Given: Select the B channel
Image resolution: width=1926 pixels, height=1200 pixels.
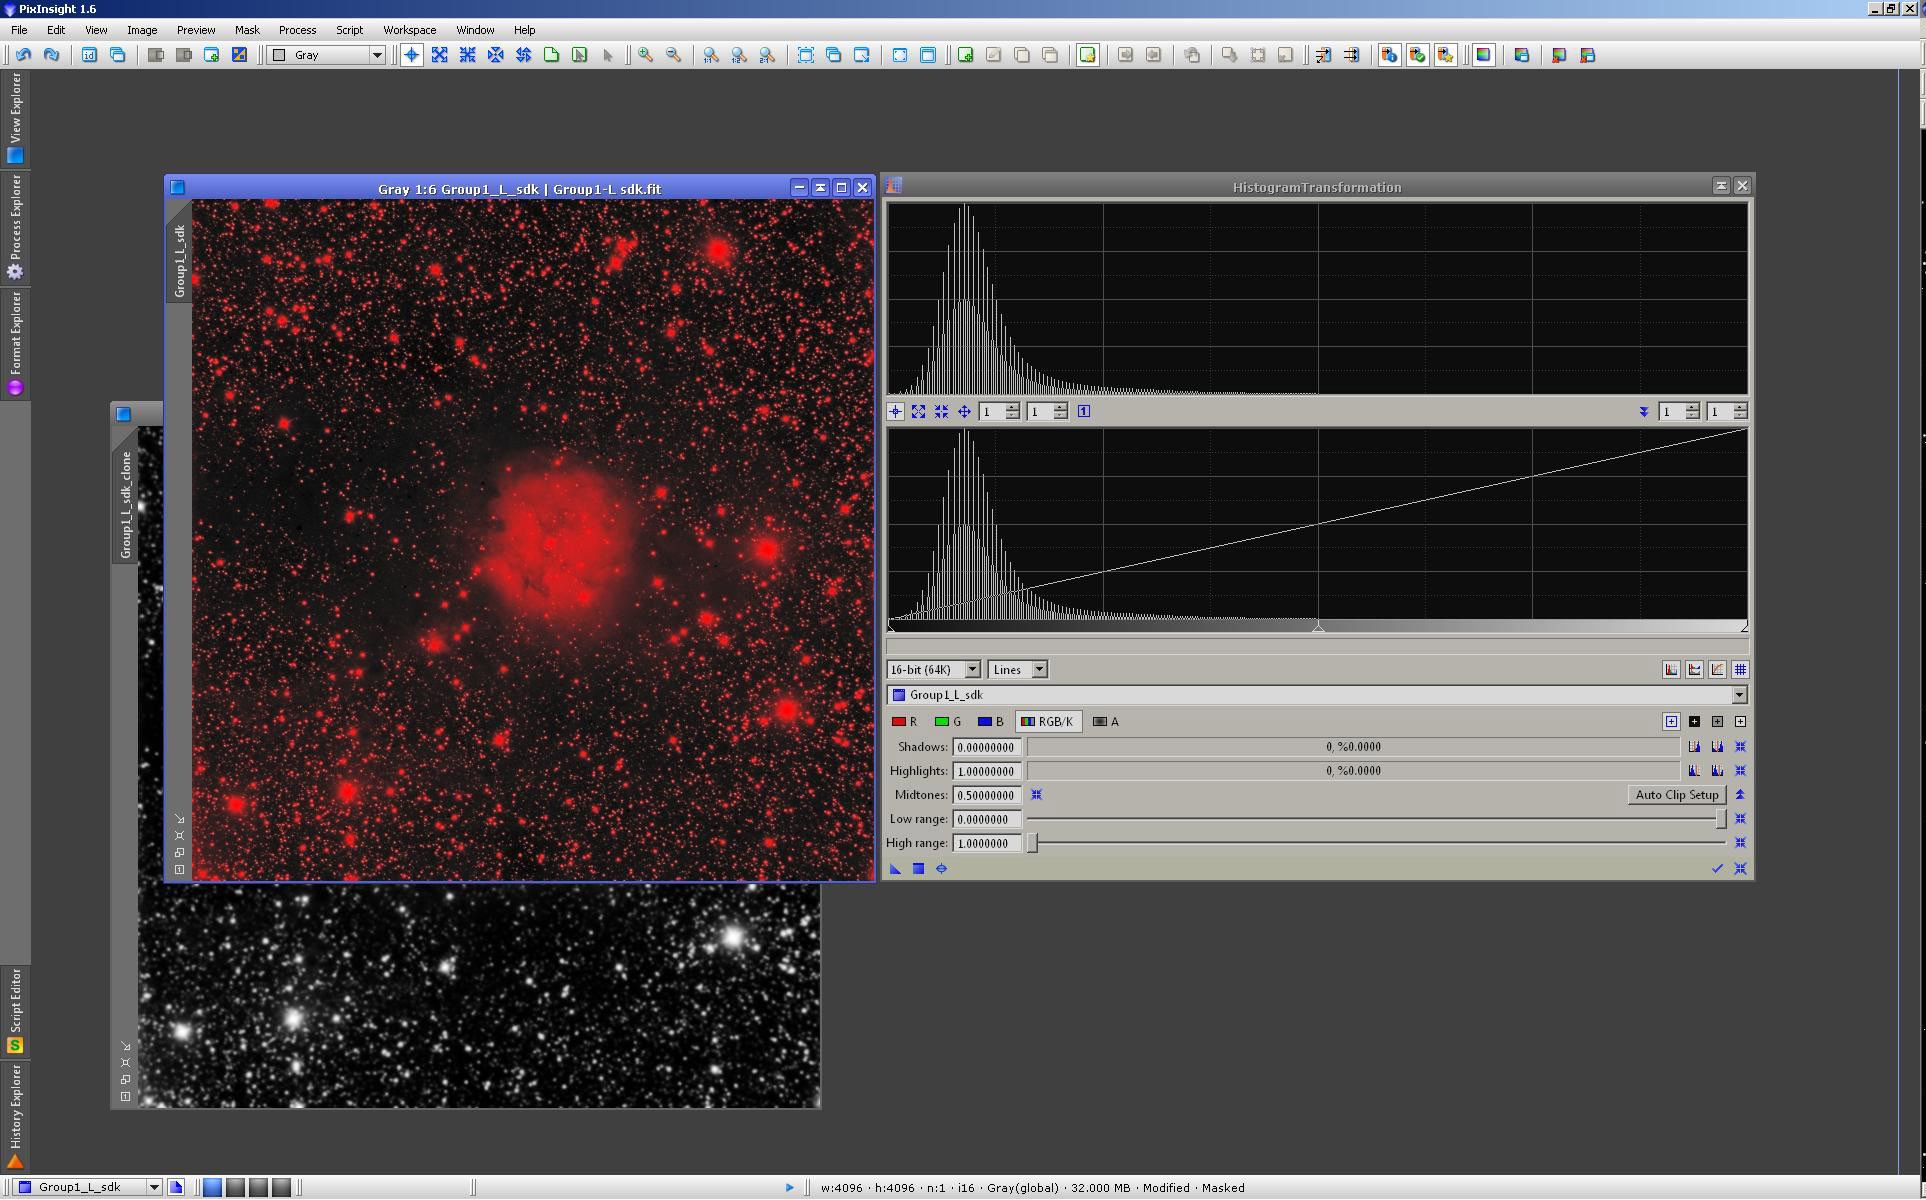Looking at the screenshot, I should [990, 722].
